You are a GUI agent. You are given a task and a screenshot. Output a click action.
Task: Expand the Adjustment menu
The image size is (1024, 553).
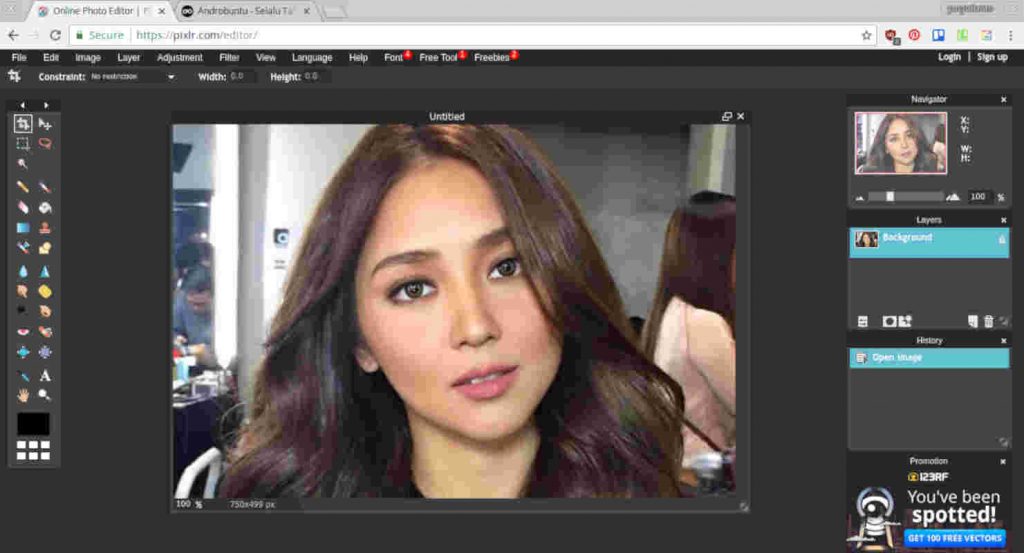[x=180, y=58]
